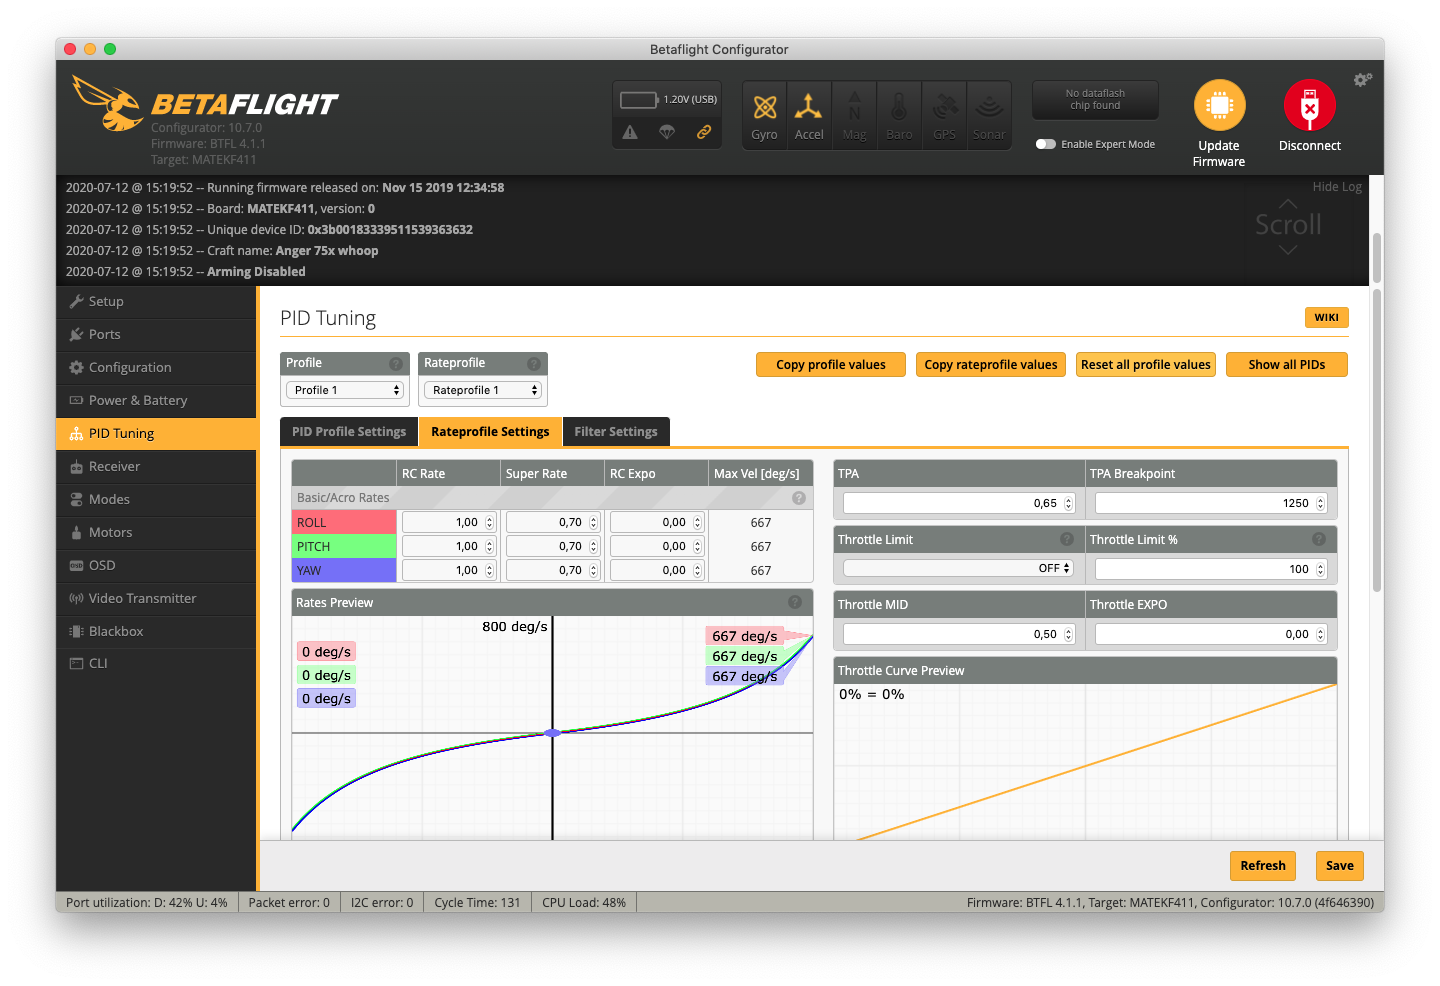Click the failsafe parachute icon

click(667, 132)
